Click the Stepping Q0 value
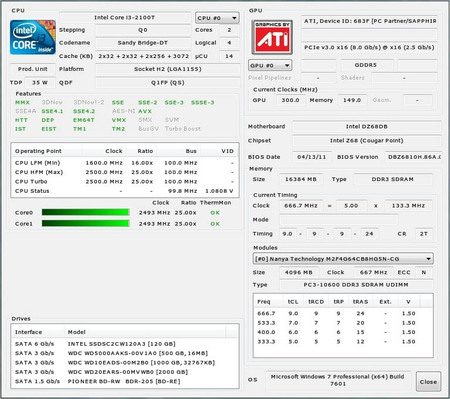450x399 pixels. (x=143, y=30)
